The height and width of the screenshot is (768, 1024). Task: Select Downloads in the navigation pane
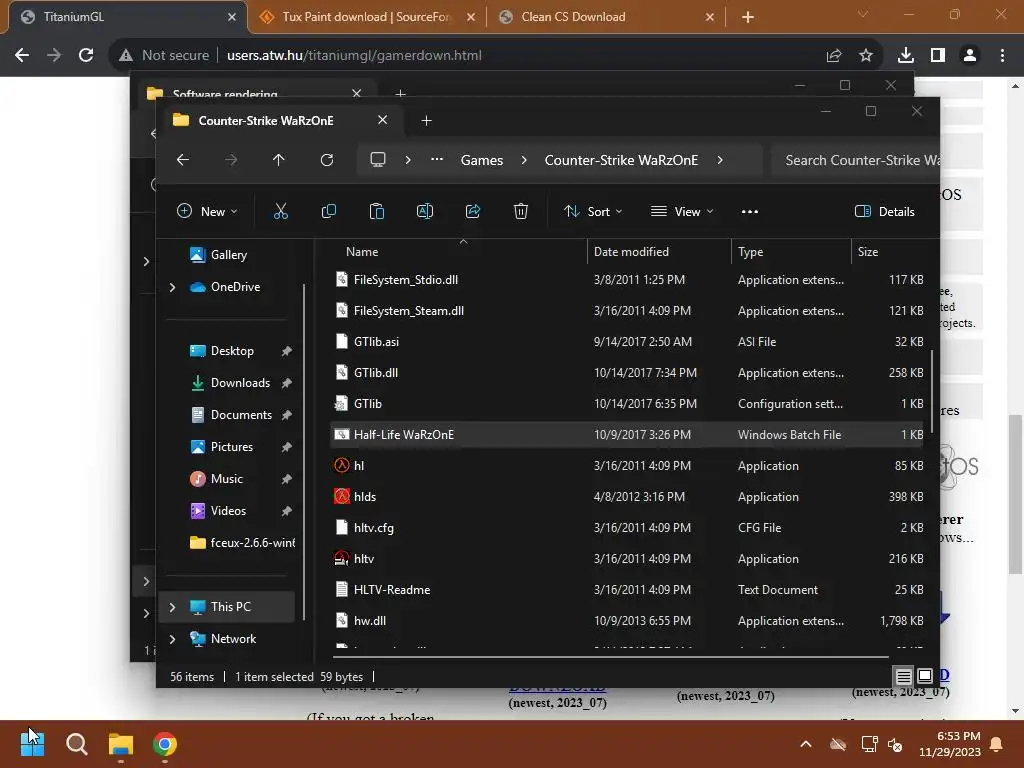coord(240,383)
